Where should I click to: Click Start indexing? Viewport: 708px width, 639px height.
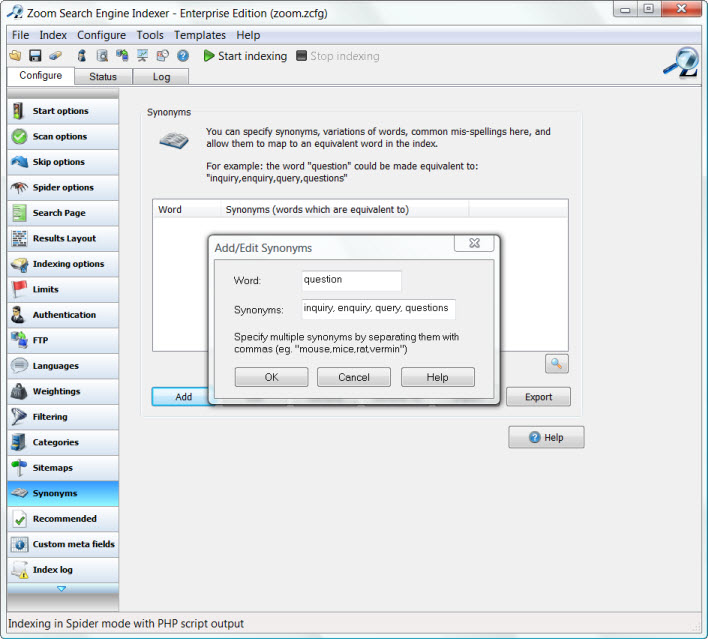[245, 56]
